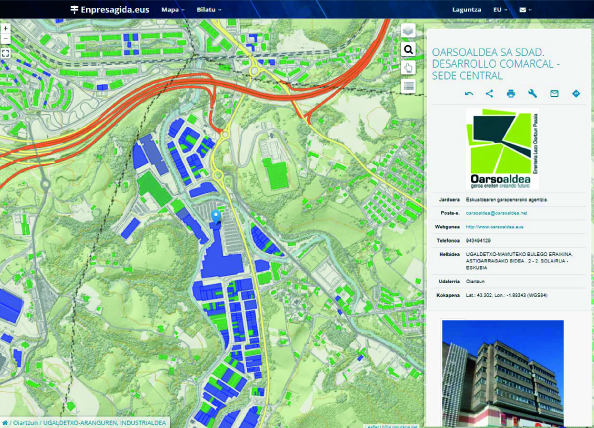Click the blue location pin on map
Screen dimensions: 594x428
(x=216, y=217)
